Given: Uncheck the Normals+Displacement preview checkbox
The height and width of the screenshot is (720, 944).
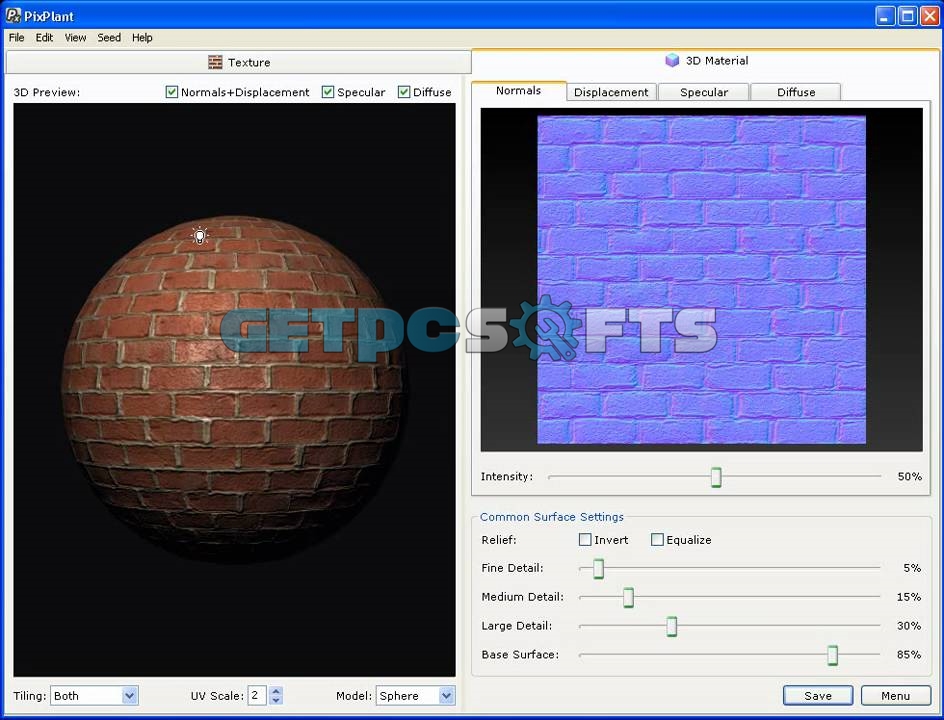Looking at the screenshot, I should 172,92.
